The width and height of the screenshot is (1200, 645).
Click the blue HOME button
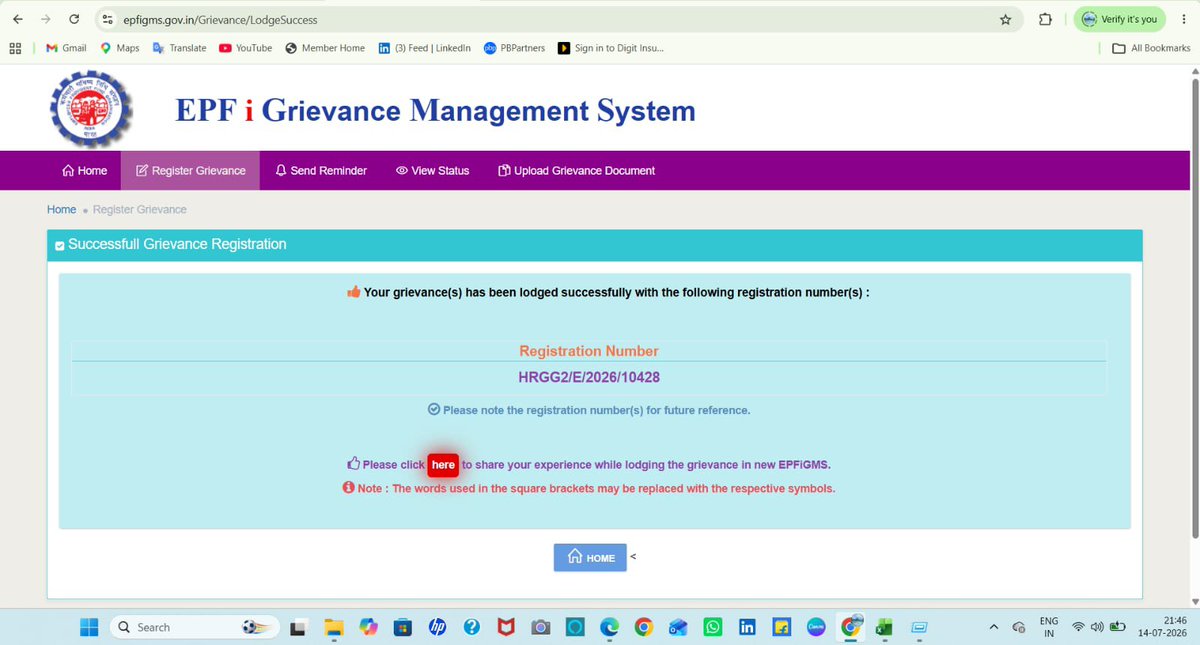click(590, 558)
